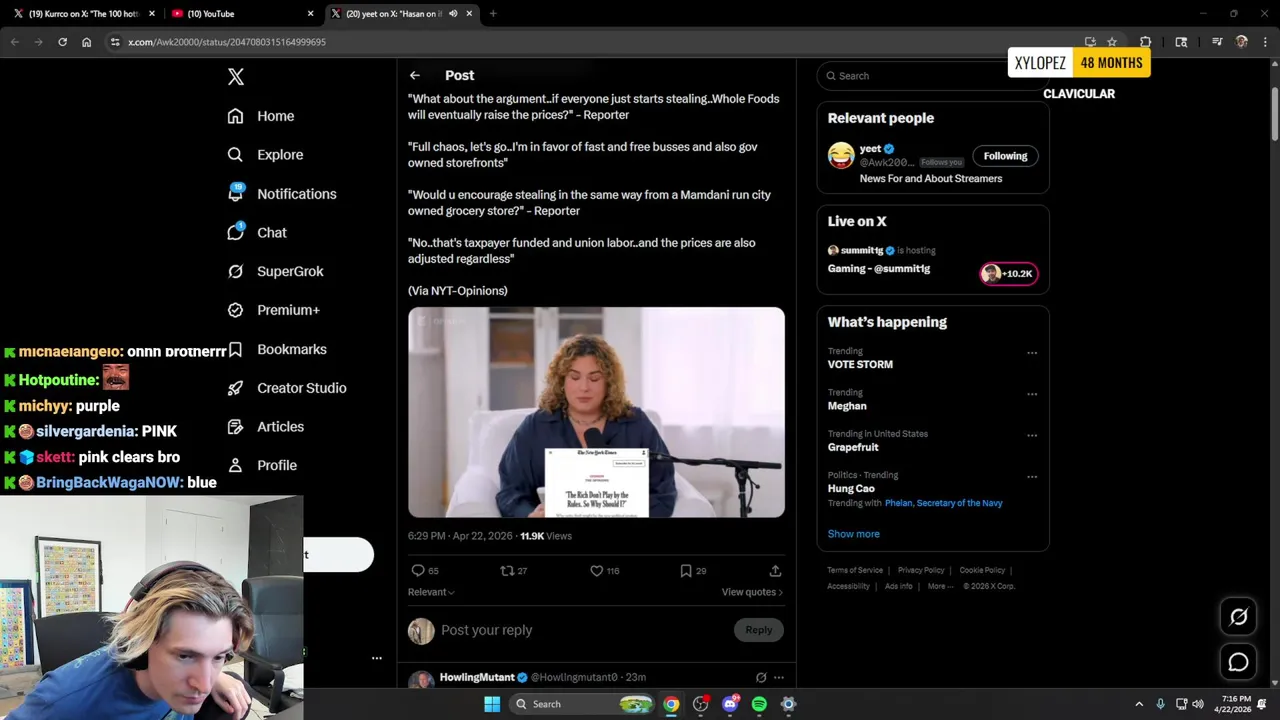Open the floating chat messages button
The width and height of the screenshot is (1280, 720).
pyautogui.click(x=1238, y=662)
